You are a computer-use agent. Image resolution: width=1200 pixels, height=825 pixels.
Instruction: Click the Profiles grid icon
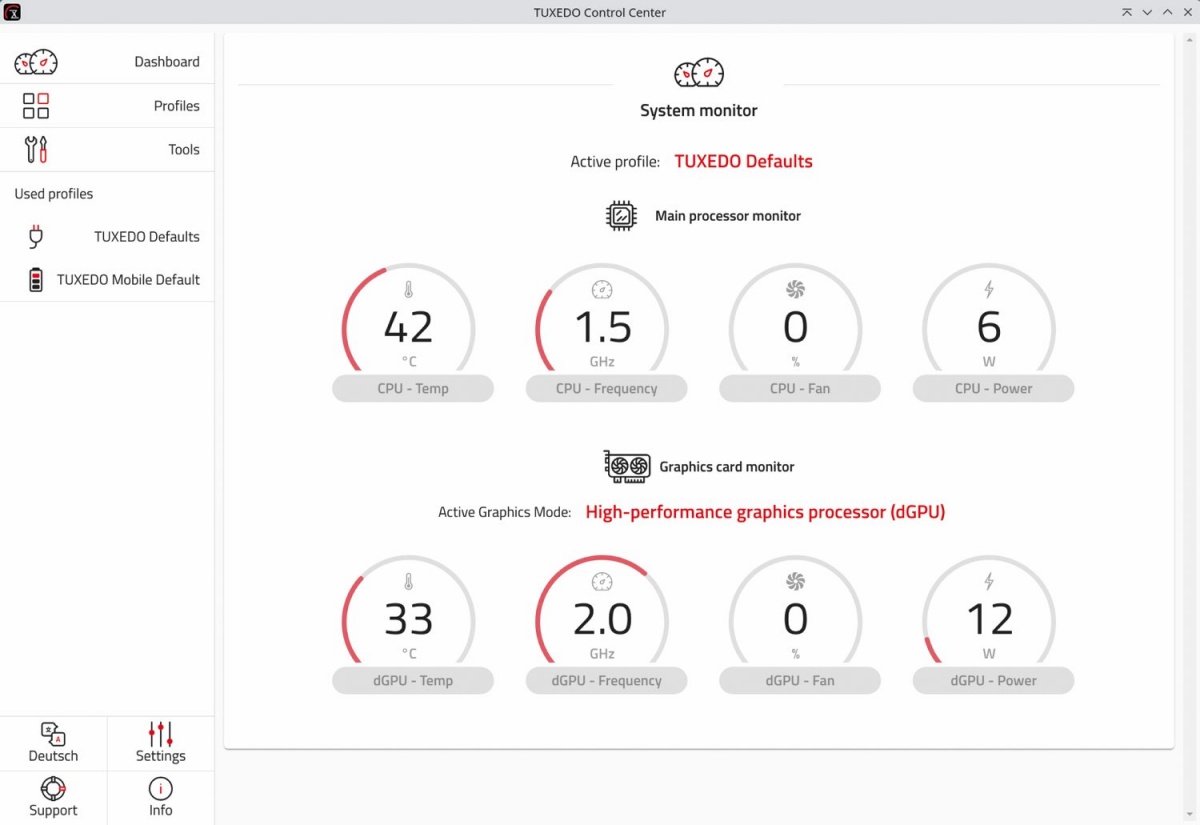tap(36, 106)
